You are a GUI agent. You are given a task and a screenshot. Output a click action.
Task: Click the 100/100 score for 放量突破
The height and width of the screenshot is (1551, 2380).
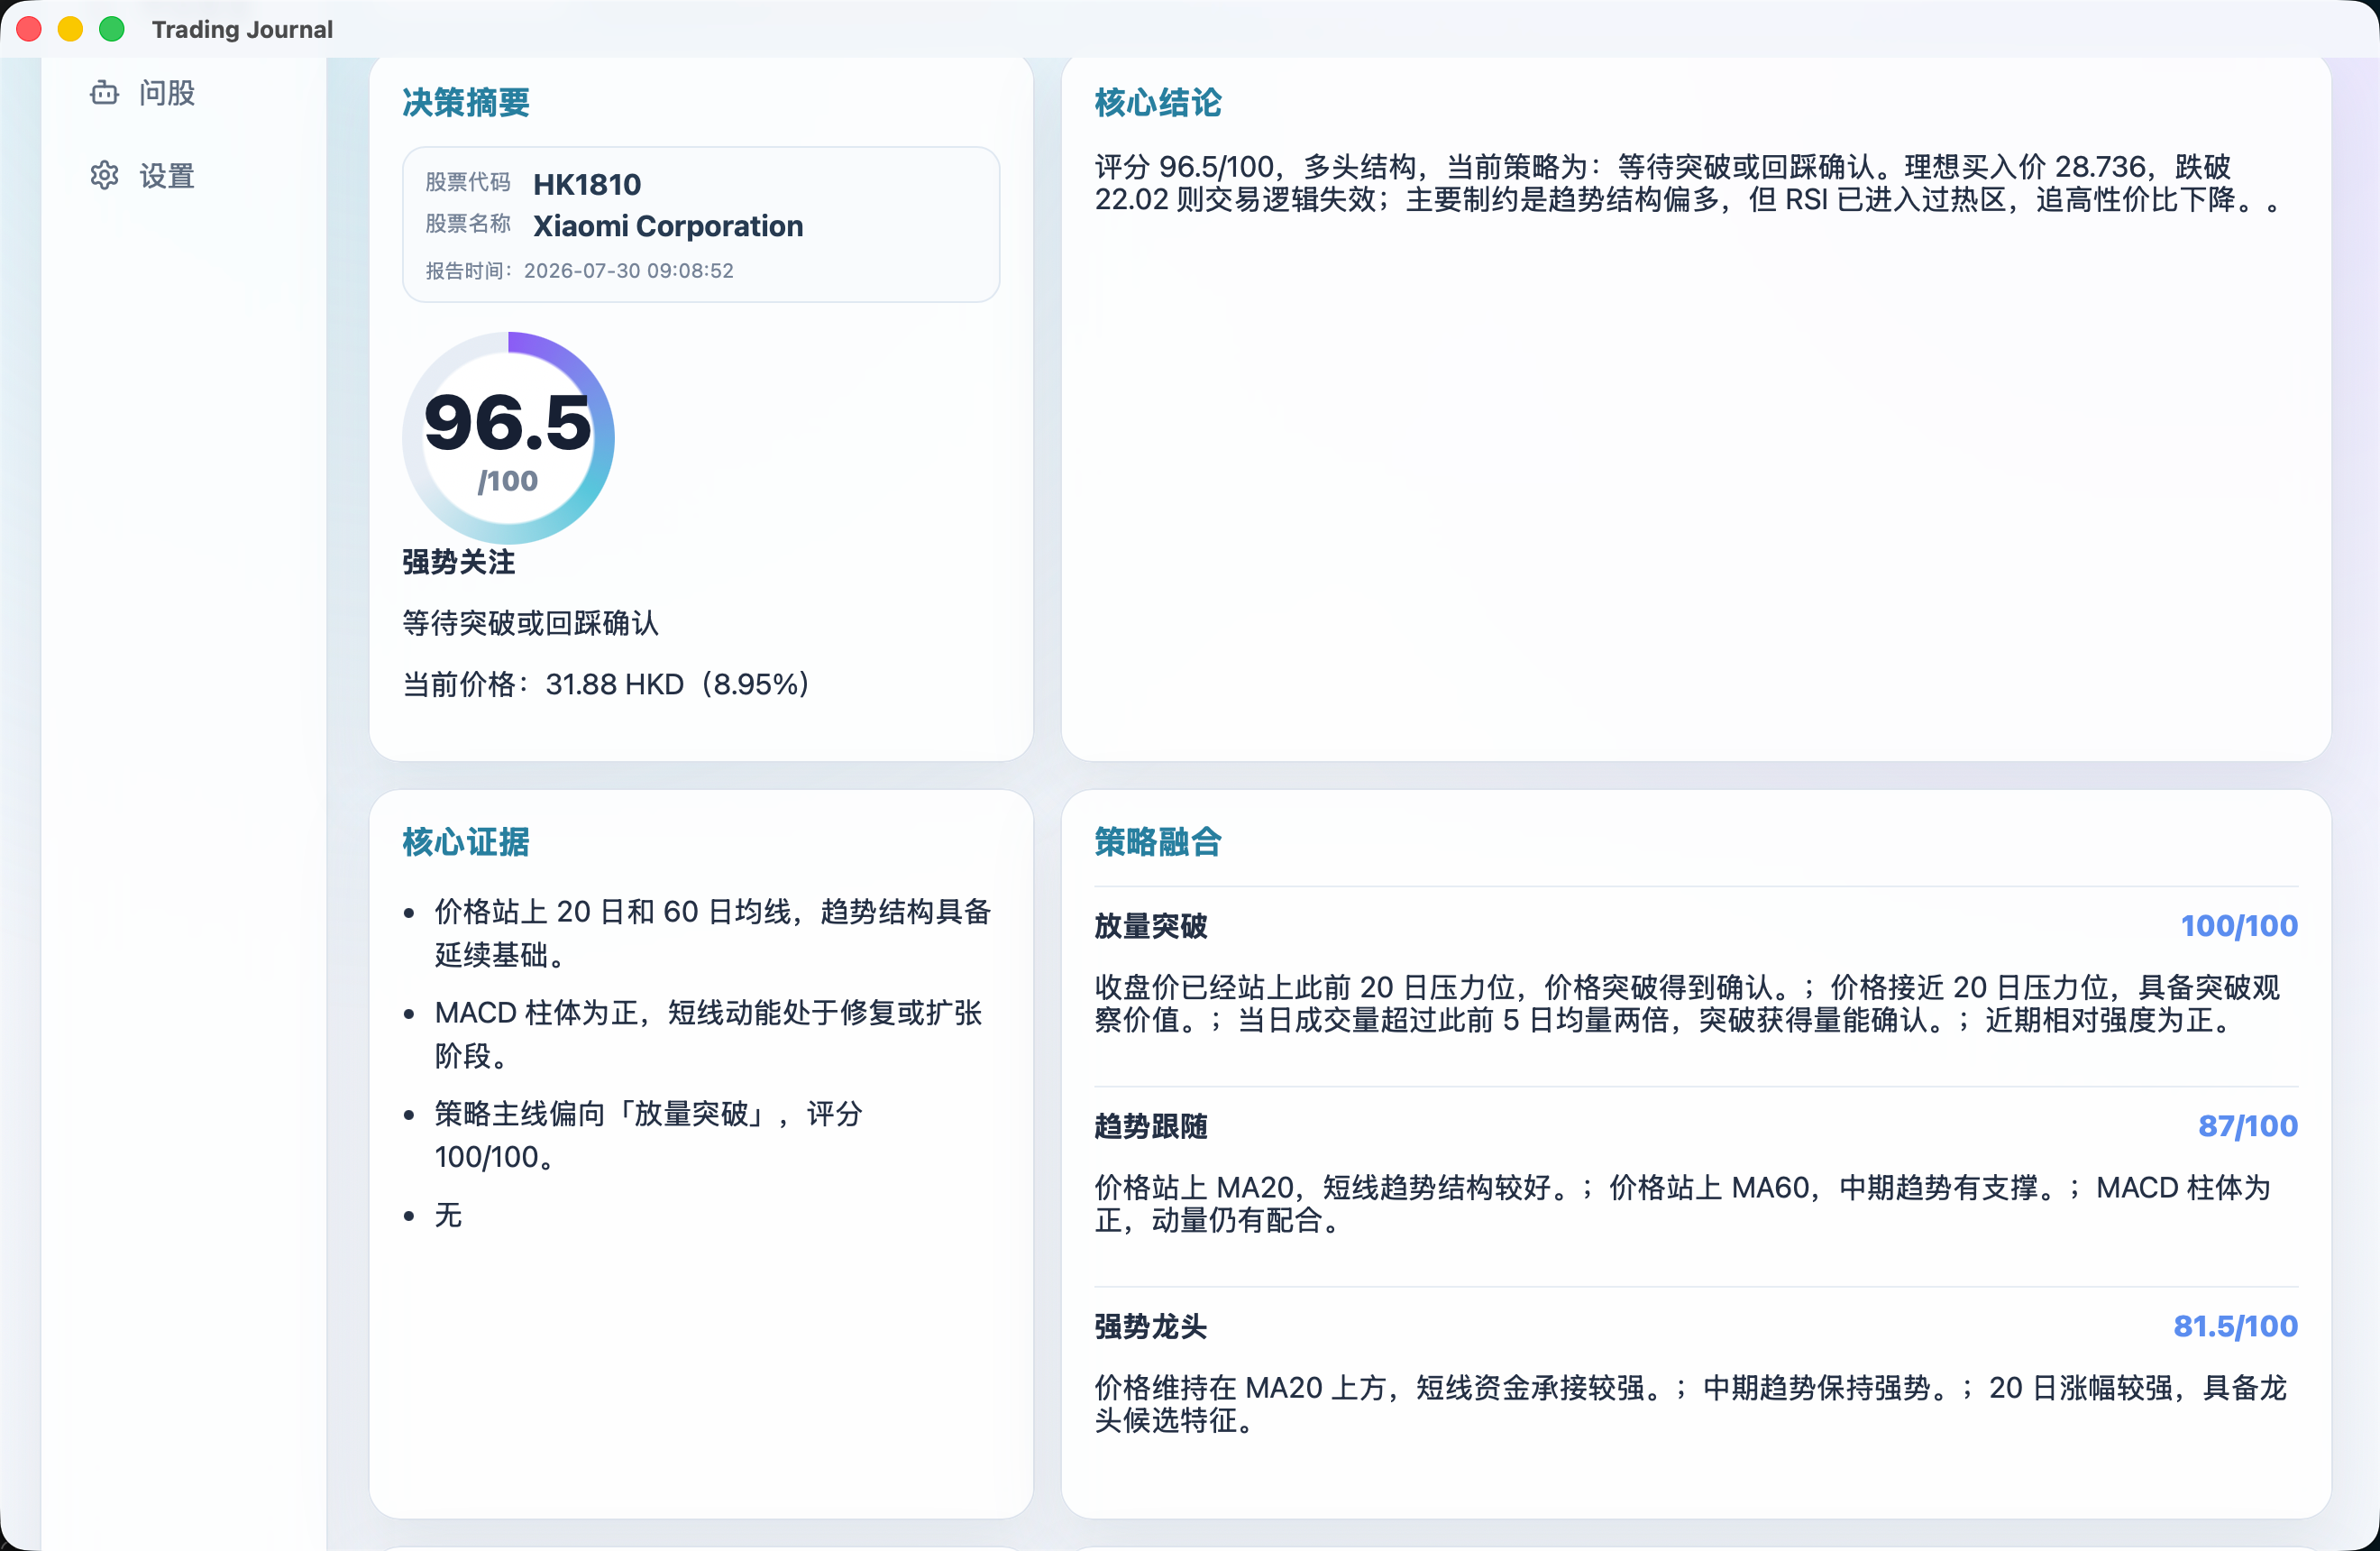(x=2239, y=926)
